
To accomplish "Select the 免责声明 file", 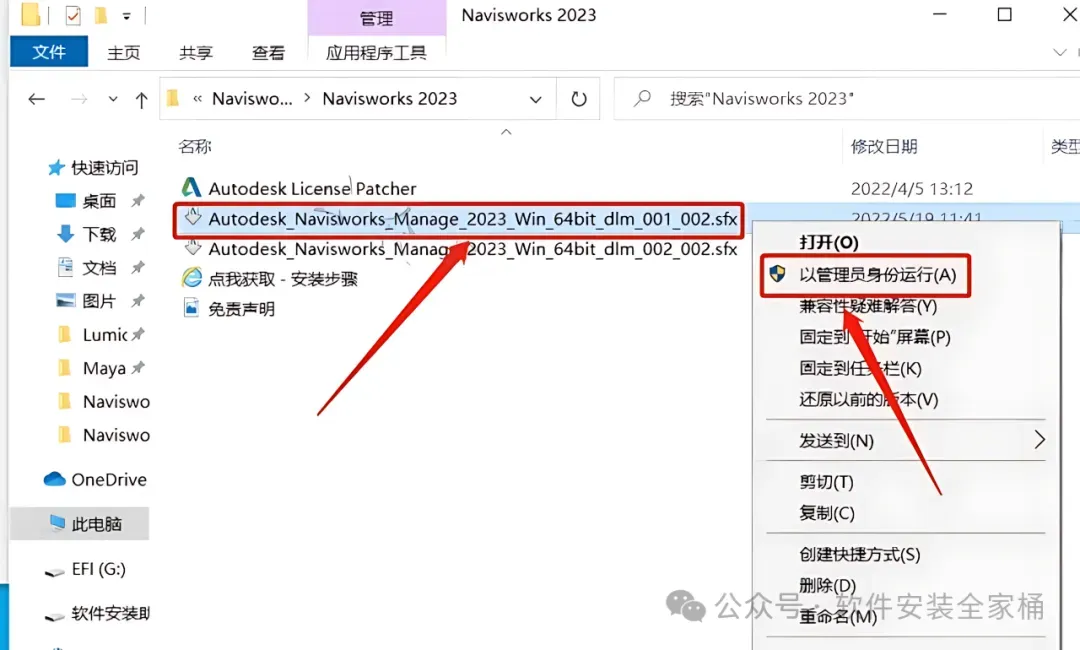I will [x=242, y=308].
